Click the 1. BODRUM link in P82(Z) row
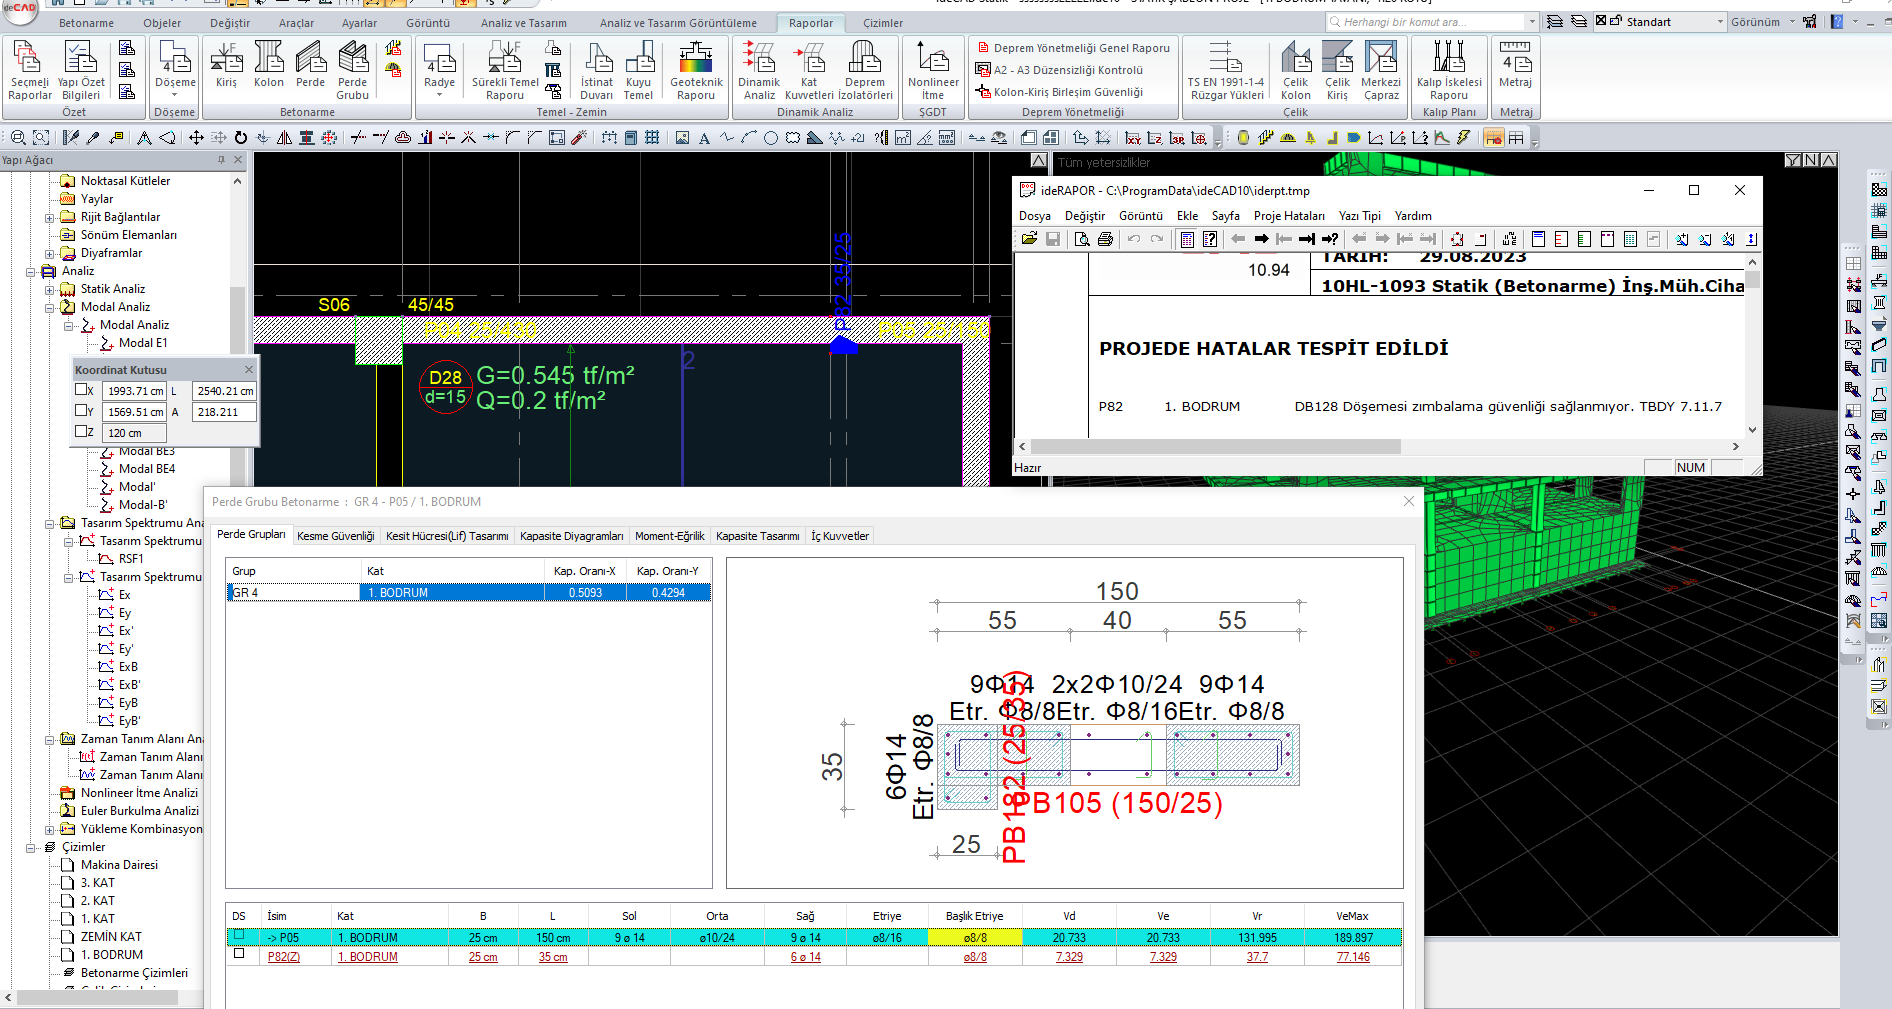 [x=367, y=957]
